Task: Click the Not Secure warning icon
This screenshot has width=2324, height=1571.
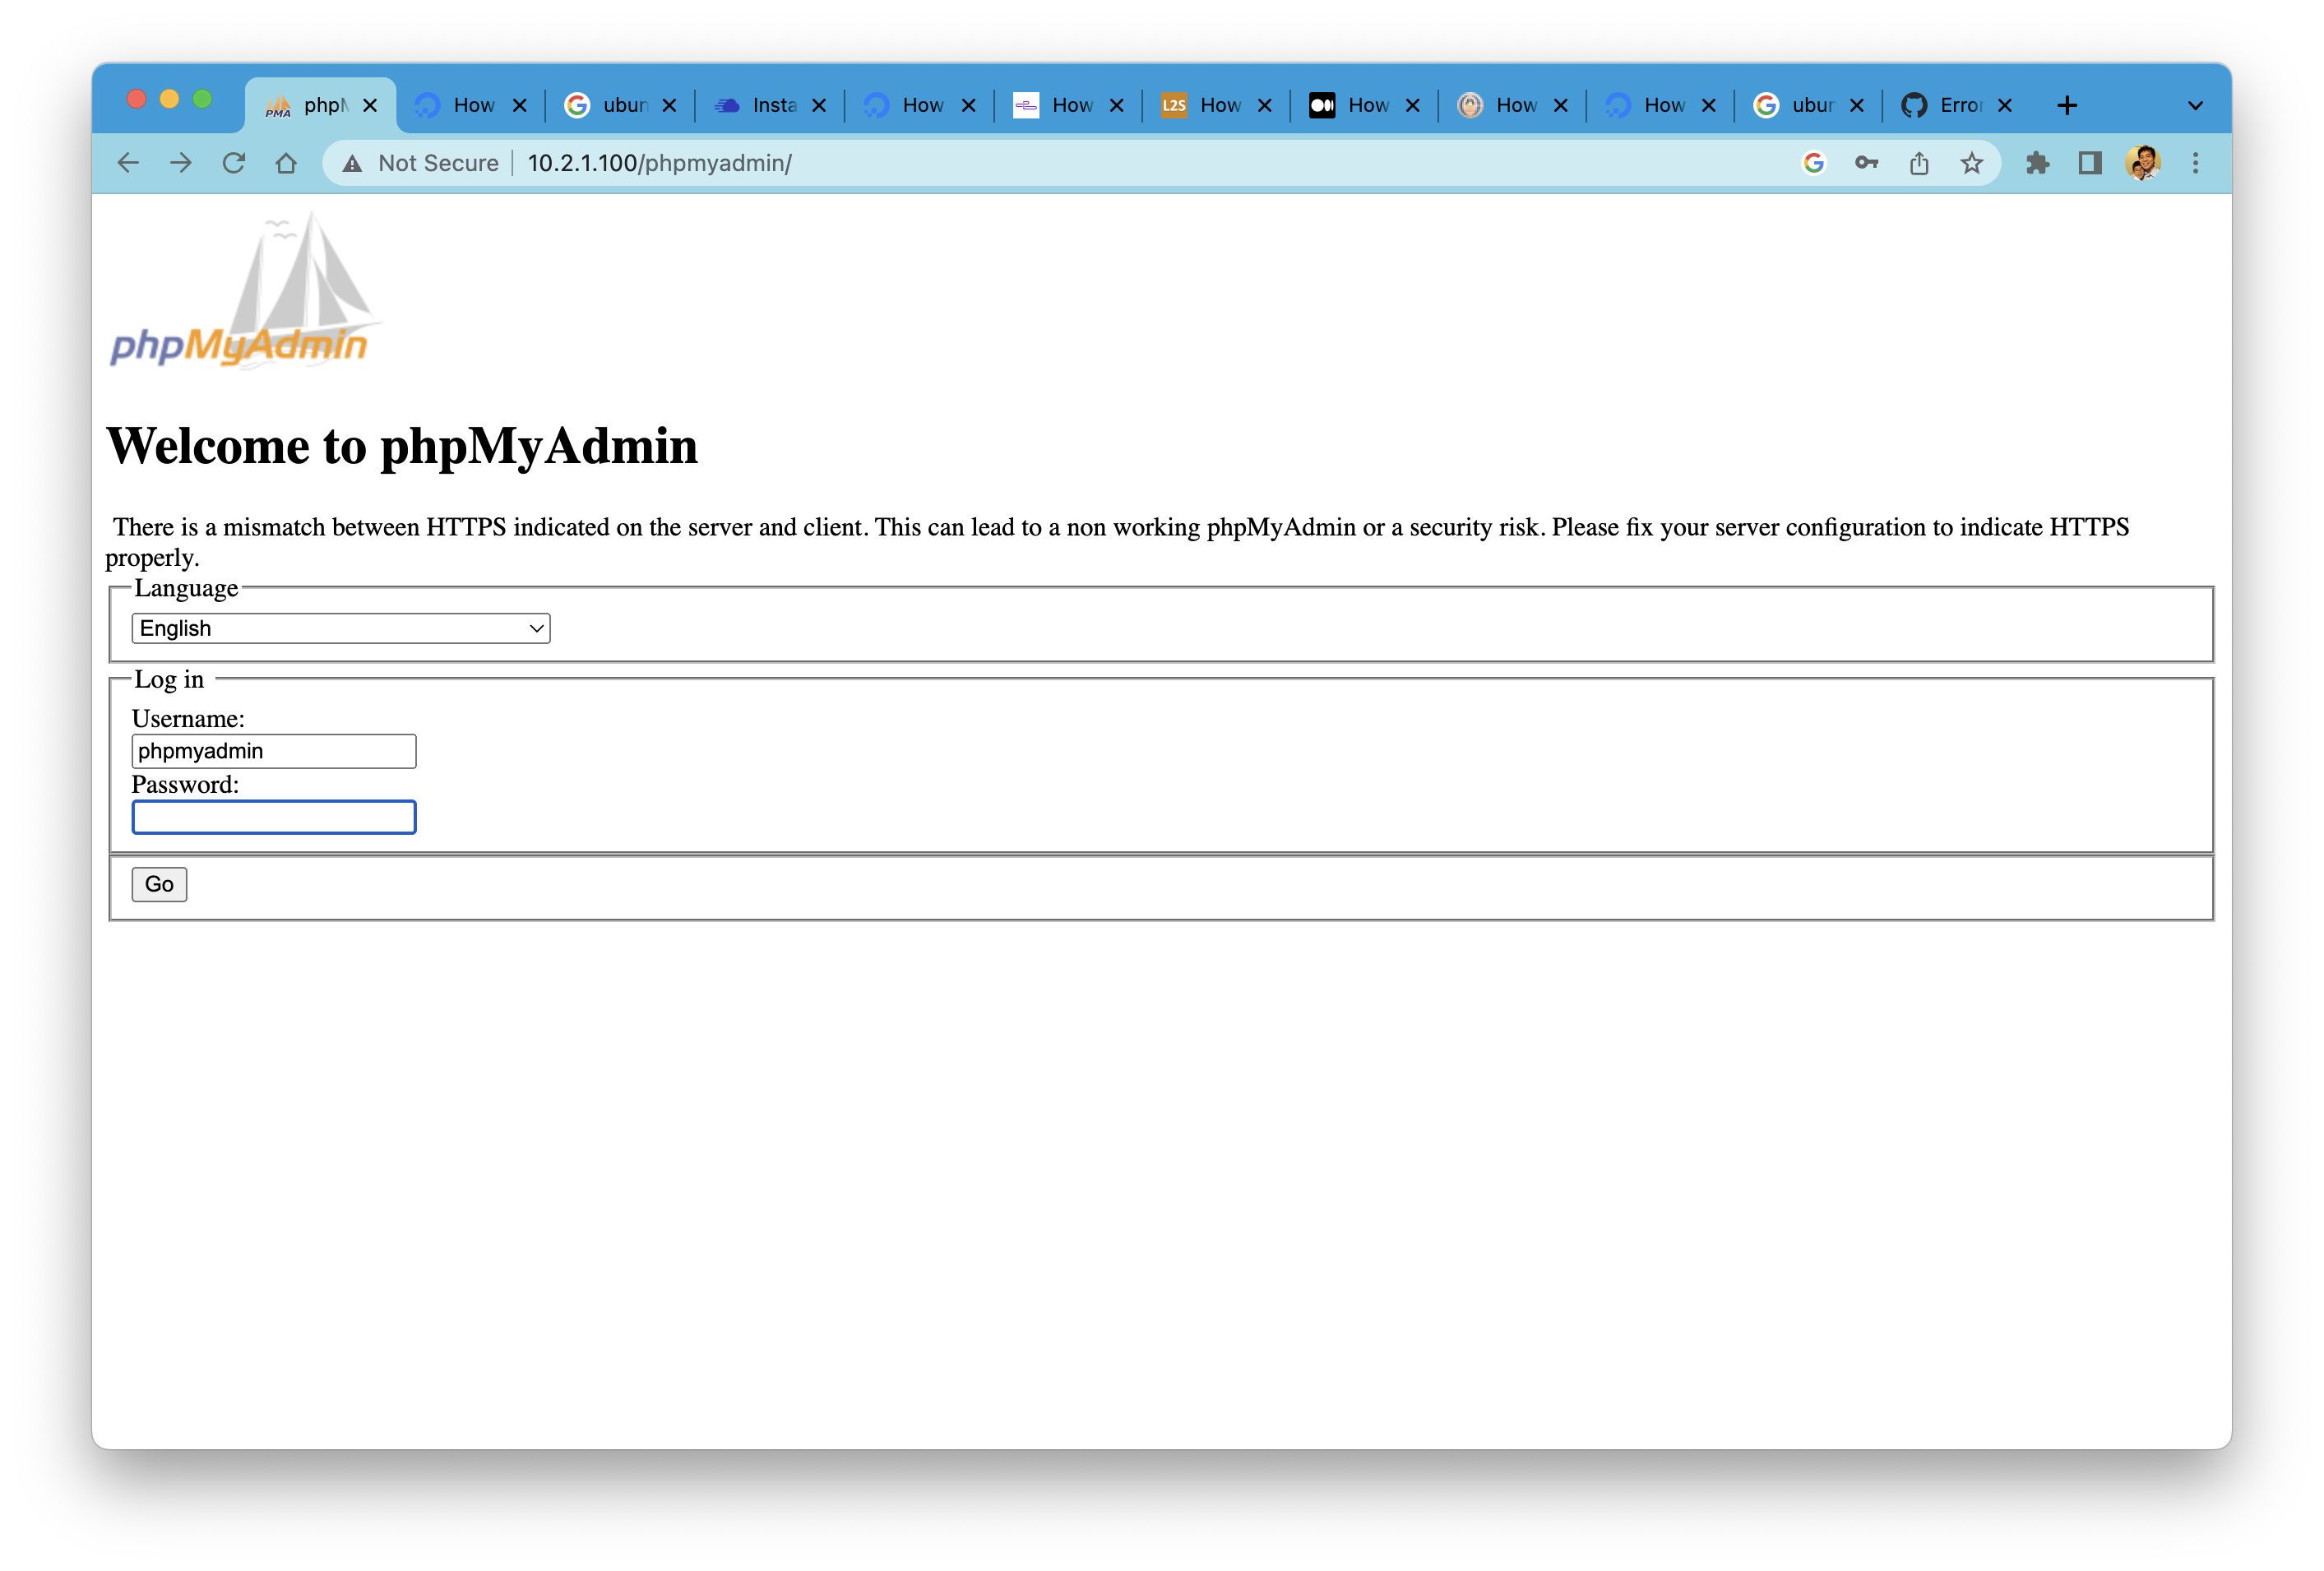Action: click(x=352, y=164)
